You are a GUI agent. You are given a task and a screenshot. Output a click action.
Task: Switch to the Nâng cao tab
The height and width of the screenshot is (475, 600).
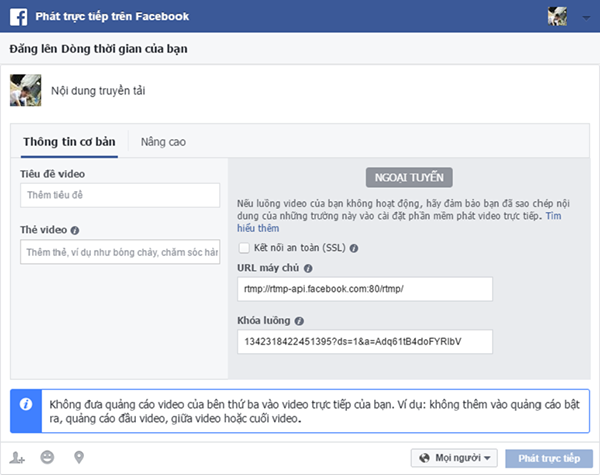(x=163, y=142)
